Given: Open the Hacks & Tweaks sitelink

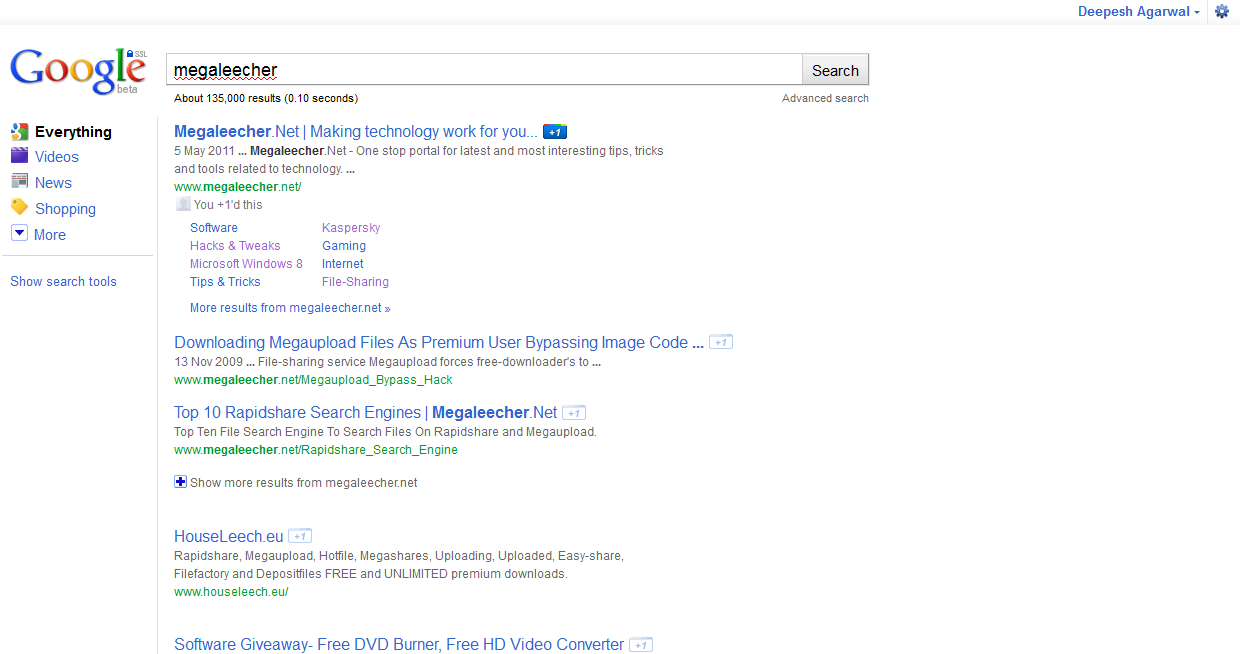Looking at the screenshot, I should click(x=235, y=245).
